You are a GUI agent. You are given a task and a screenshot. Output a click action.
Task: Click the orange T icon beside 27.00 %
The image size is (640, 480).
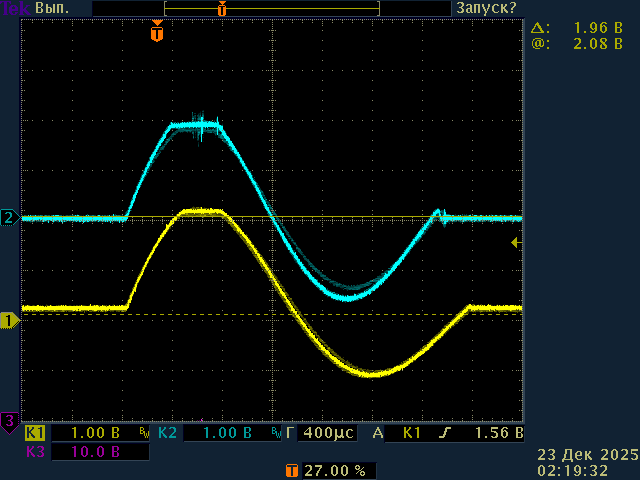click(291, 470)
